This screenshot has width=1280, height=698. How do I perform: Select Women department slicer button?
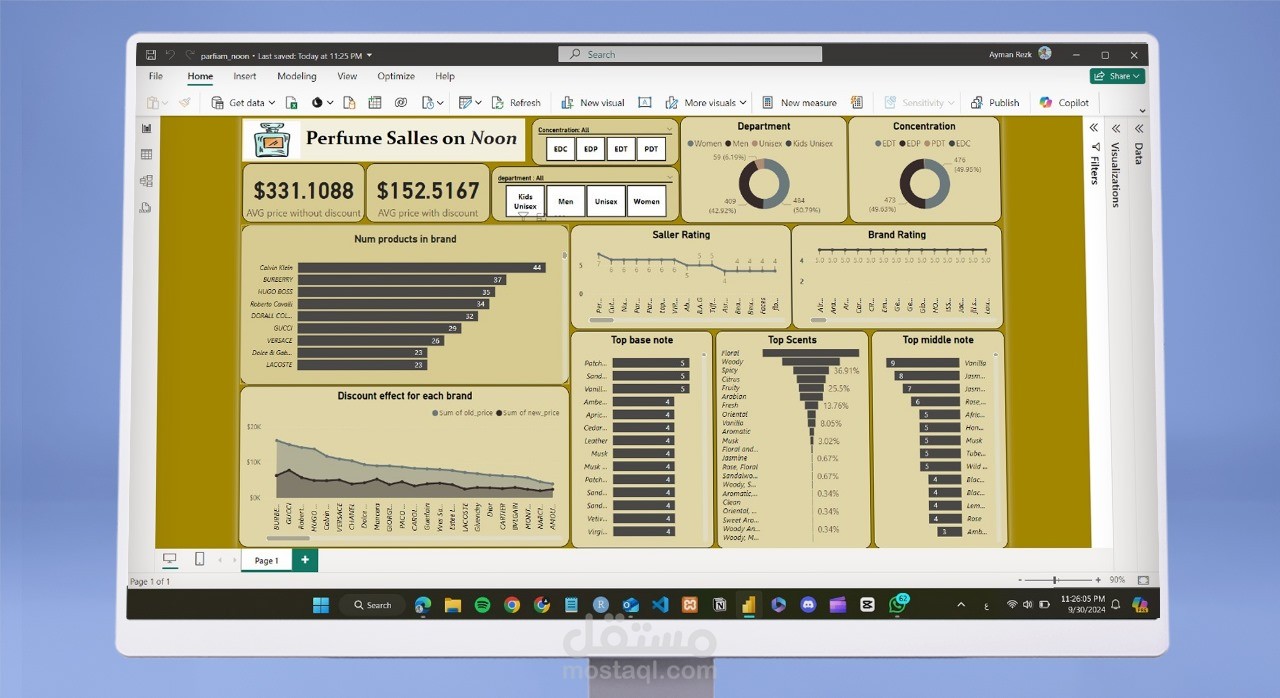pos(646,201)
